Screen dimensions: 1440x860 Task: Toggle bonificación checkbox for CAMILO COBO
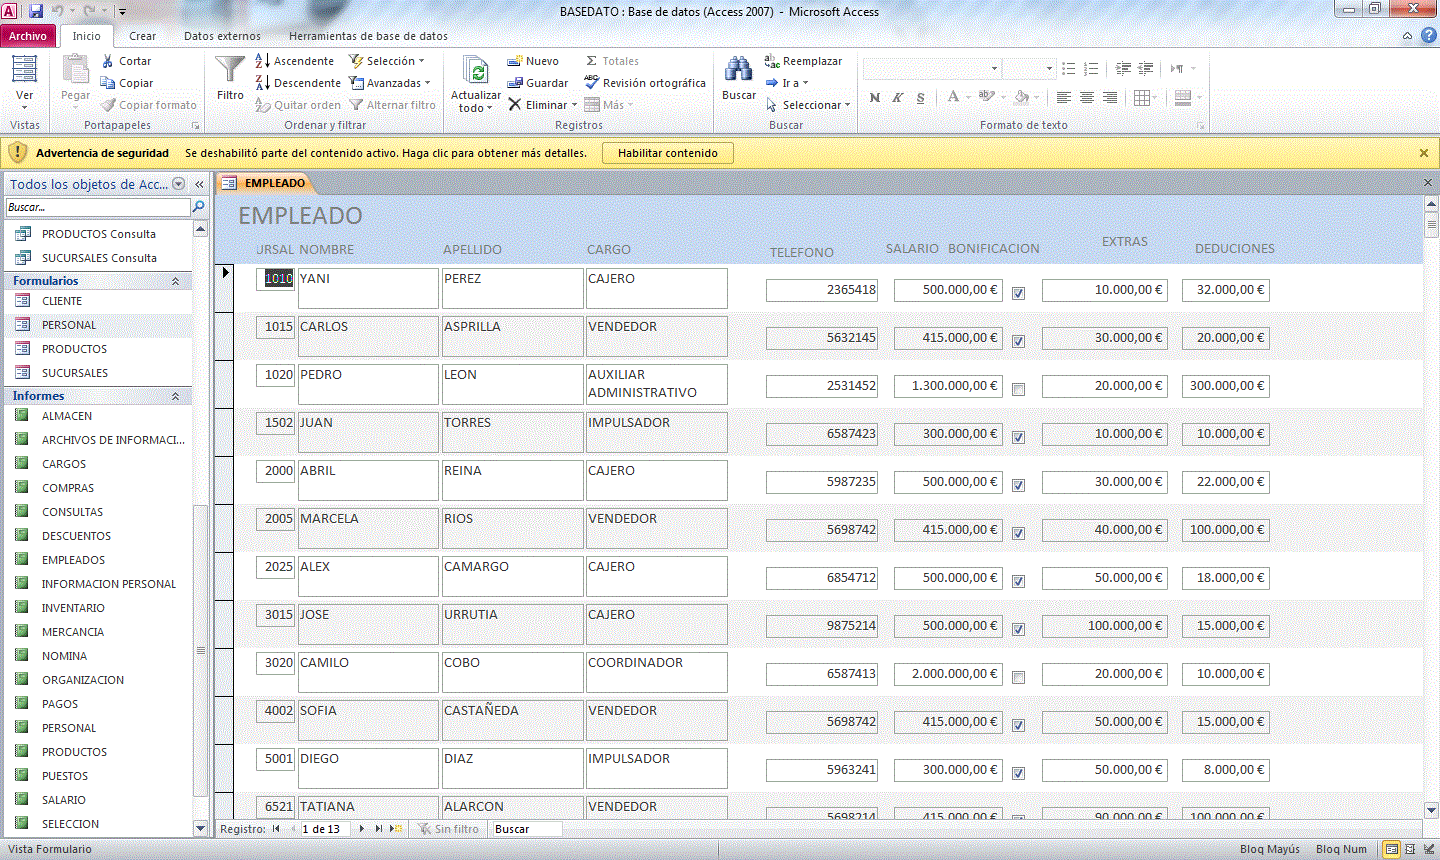(1018, 676)
